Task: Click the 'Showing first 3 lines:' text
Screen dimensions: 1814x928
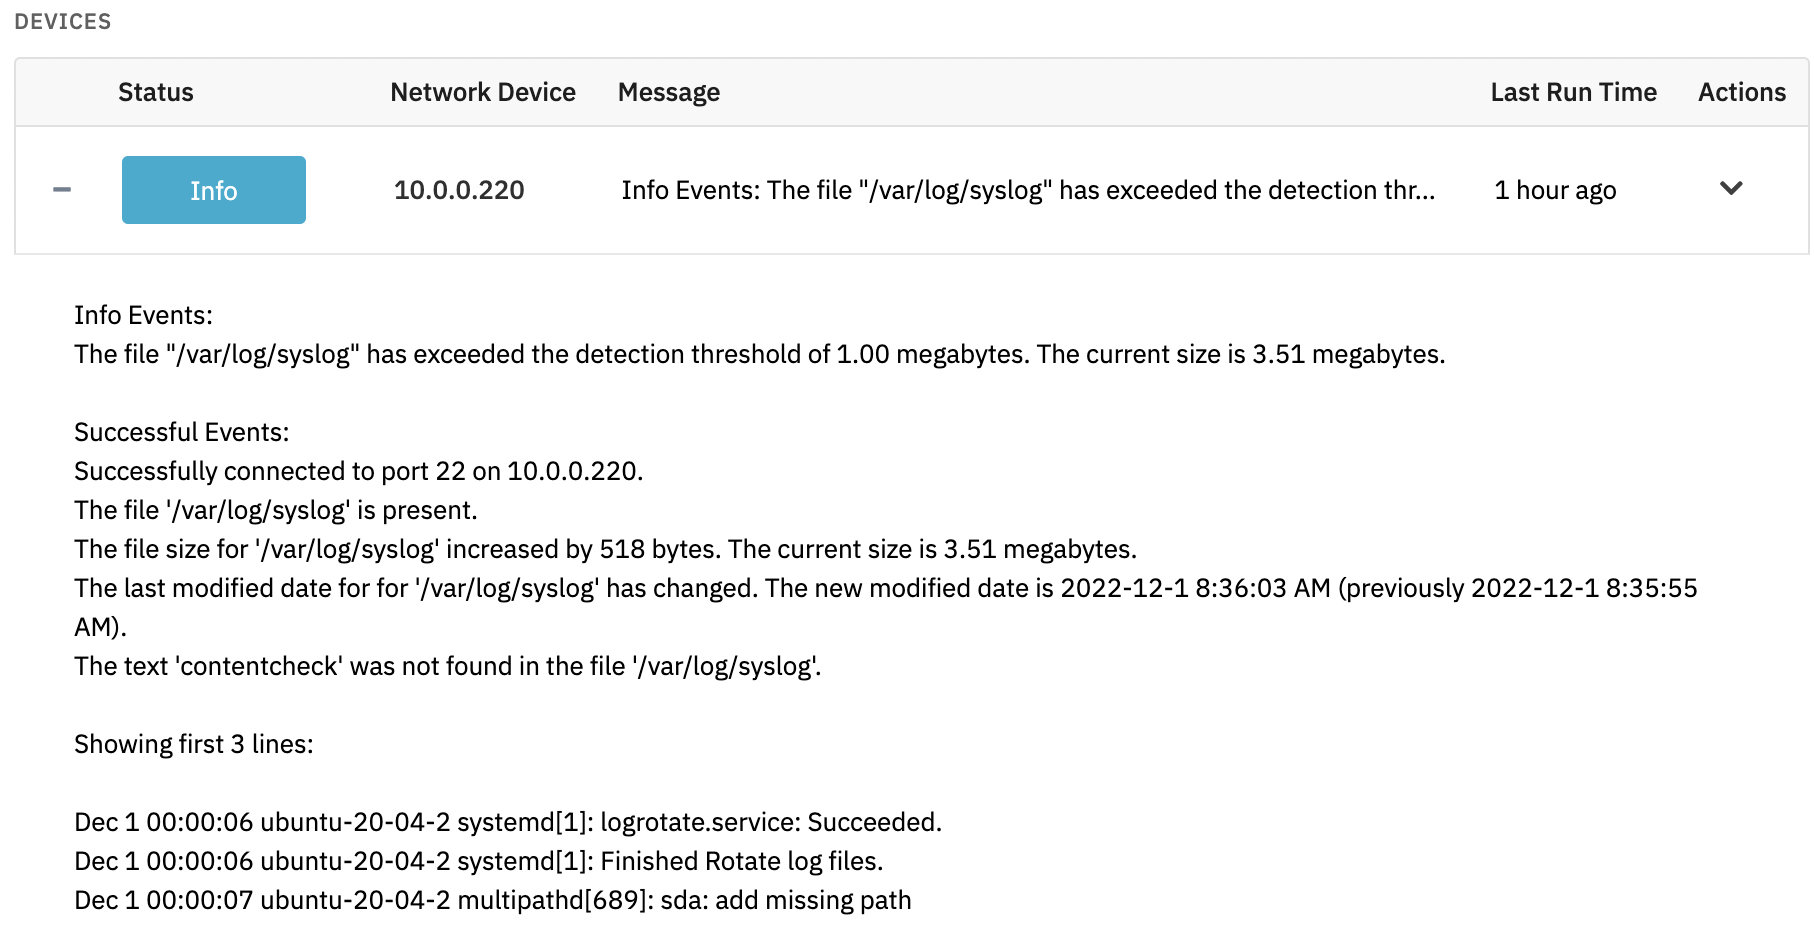Action: click(194, 744)
